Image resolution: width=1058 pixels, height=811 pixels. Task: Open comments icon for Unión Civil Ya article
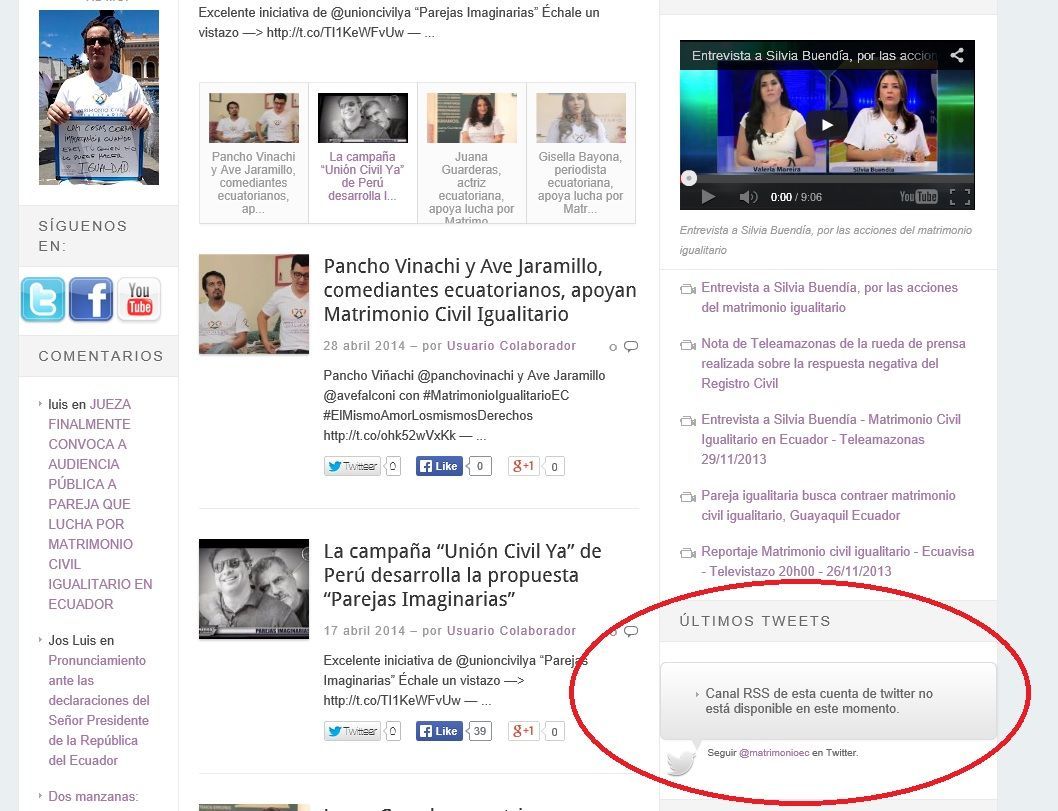pyautogui.click(x=631, y=632)
